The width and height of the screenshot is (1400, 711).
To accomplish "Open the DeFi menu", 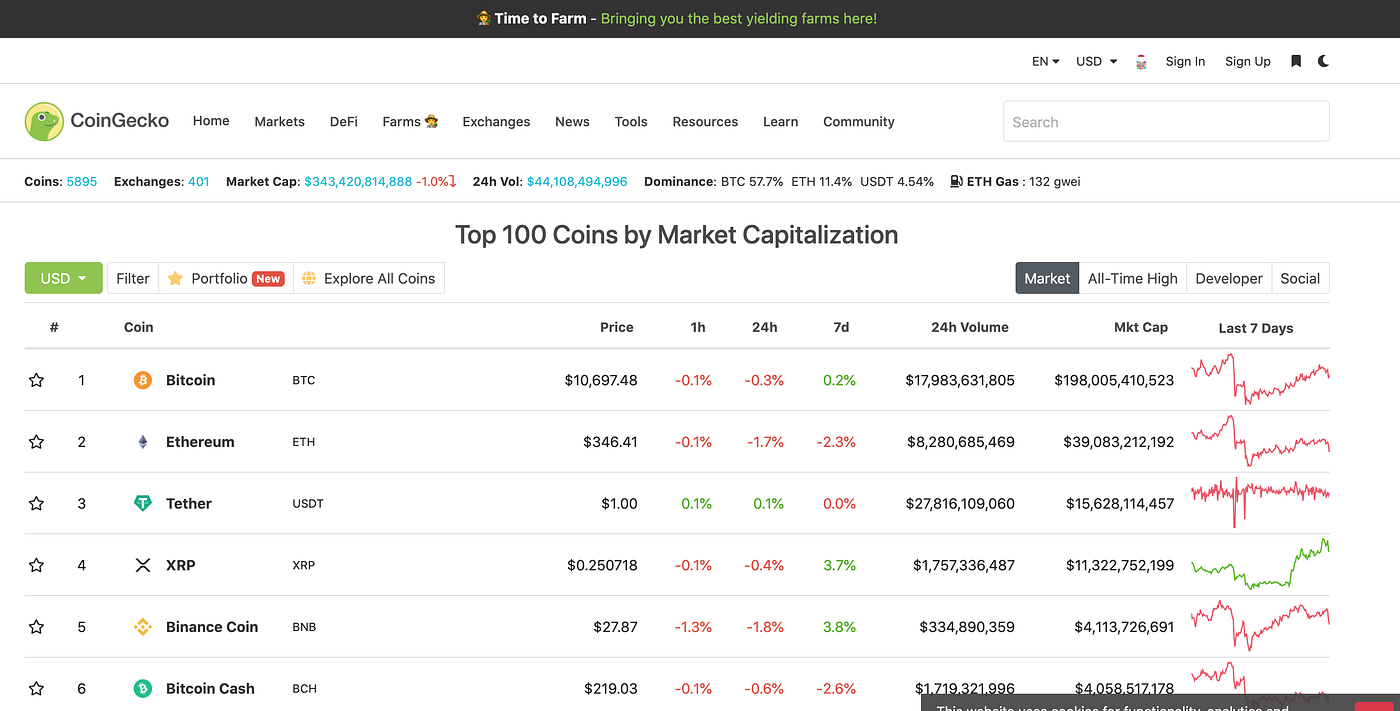I will [x=344, y=121].
